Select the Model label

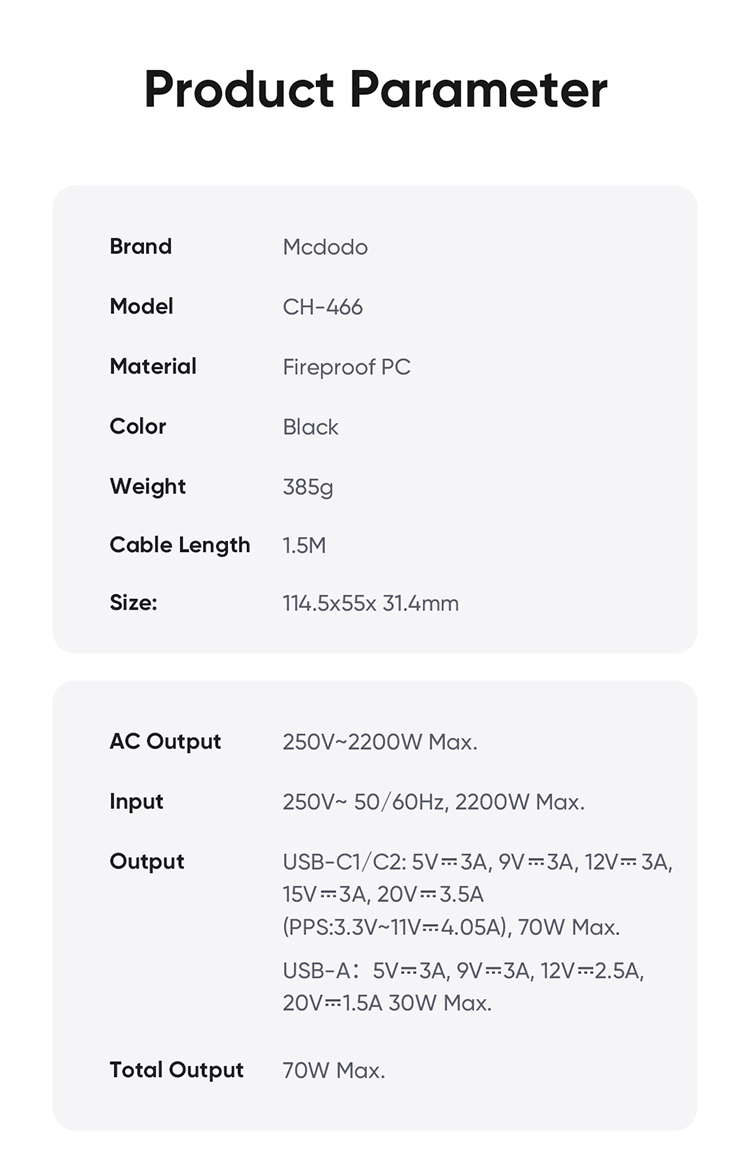(141, 306)
